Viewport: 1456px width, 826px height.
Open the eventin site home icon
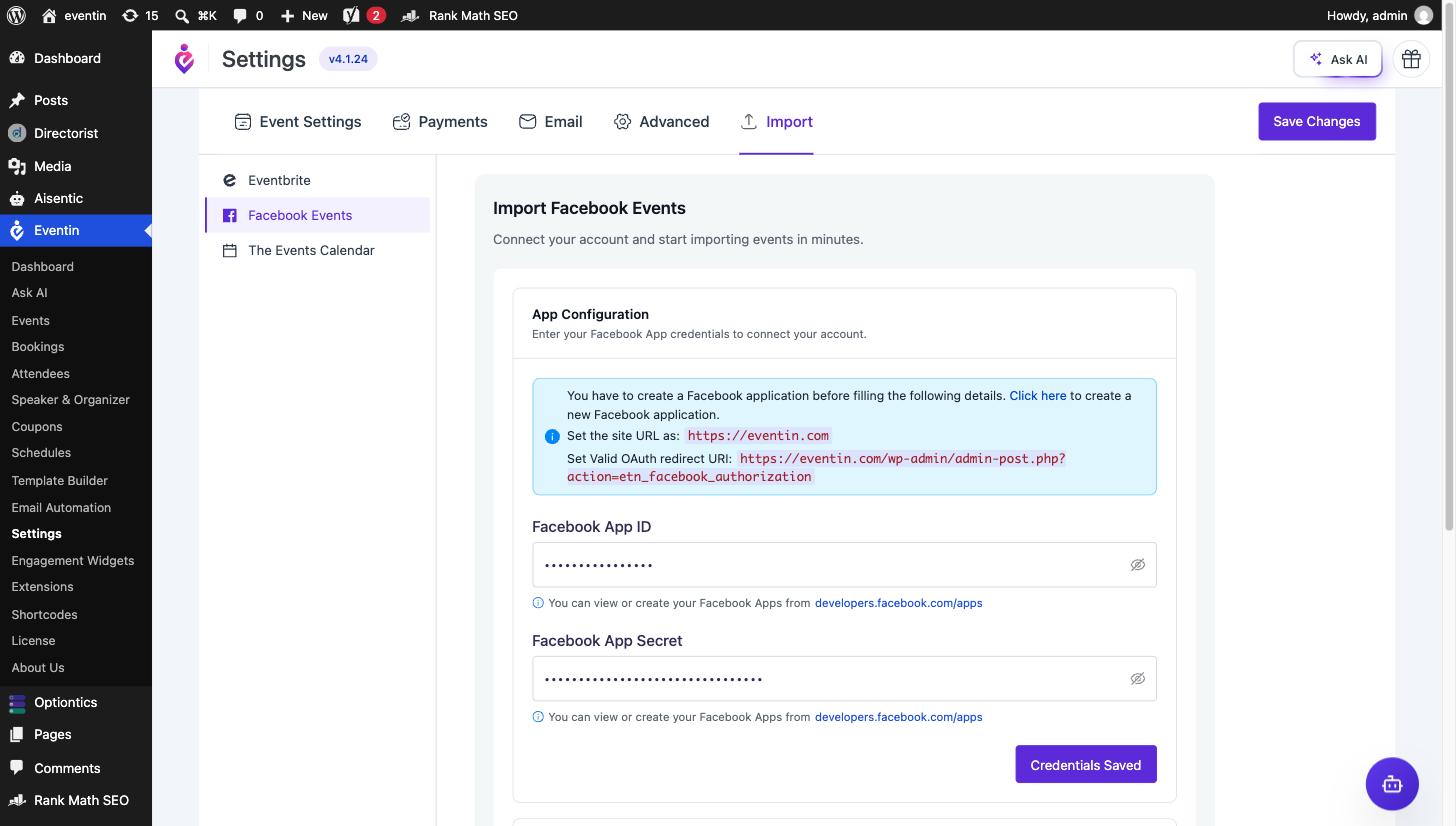(x=50, y=15)
